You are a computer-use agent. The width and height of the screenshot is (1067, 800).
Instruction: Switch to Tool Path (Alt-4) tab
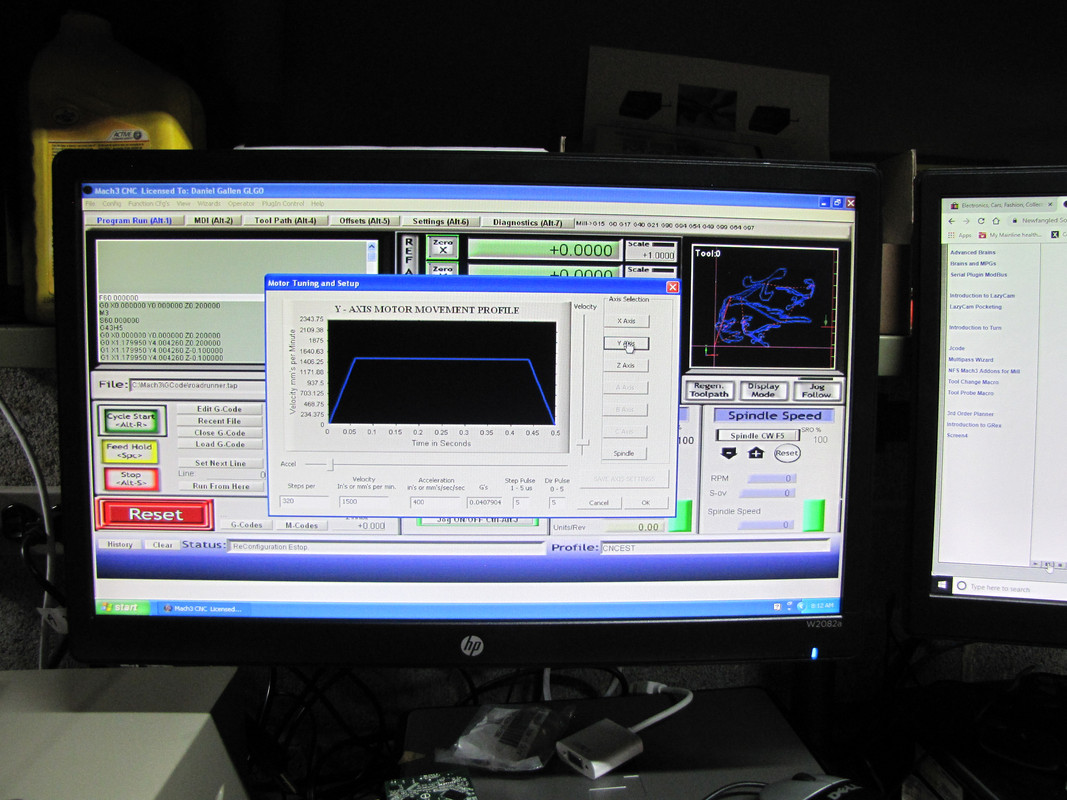(285, 220)
